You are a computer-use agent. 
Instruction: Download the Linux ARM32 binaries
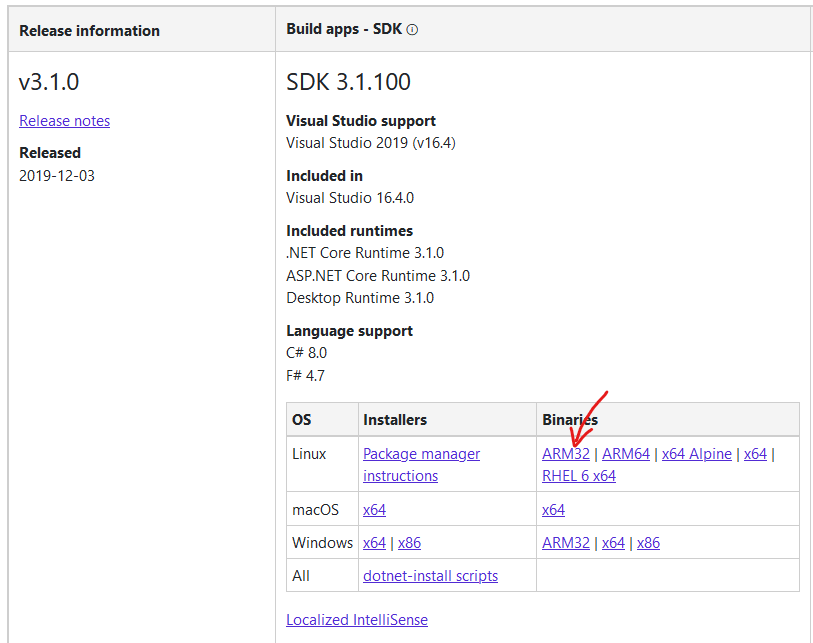[566, 454]
